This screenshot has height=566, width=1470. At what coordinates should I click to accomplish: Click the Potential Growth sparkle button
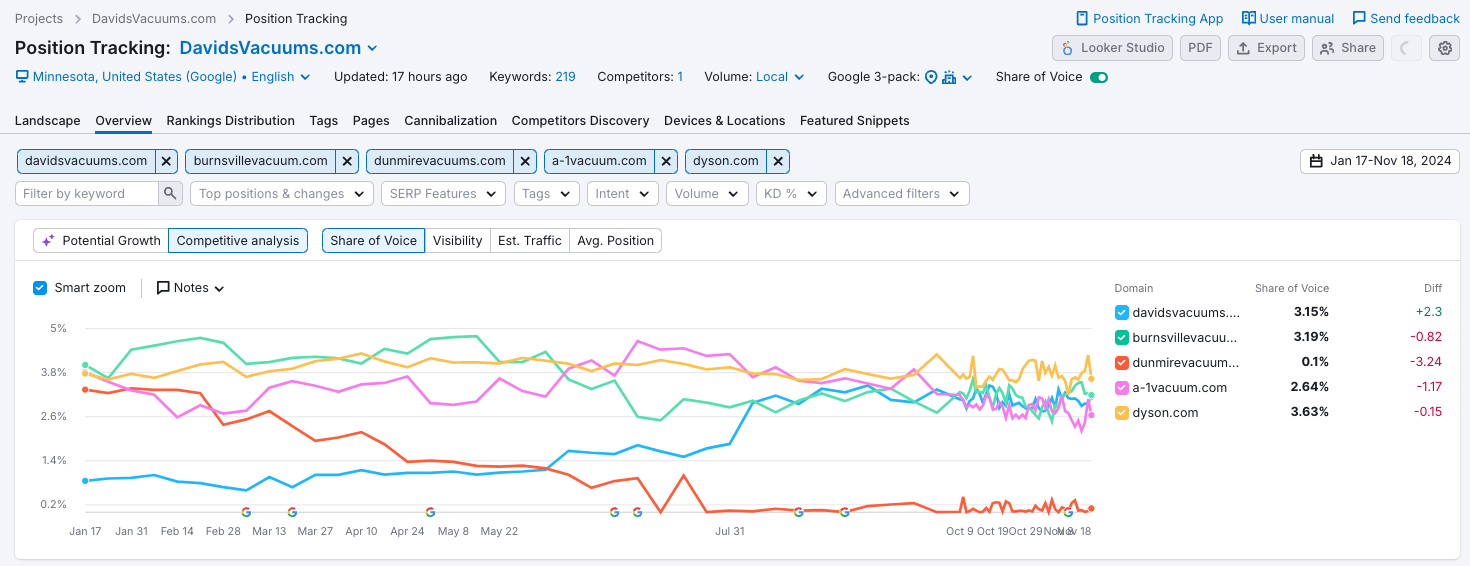(101, 241)
